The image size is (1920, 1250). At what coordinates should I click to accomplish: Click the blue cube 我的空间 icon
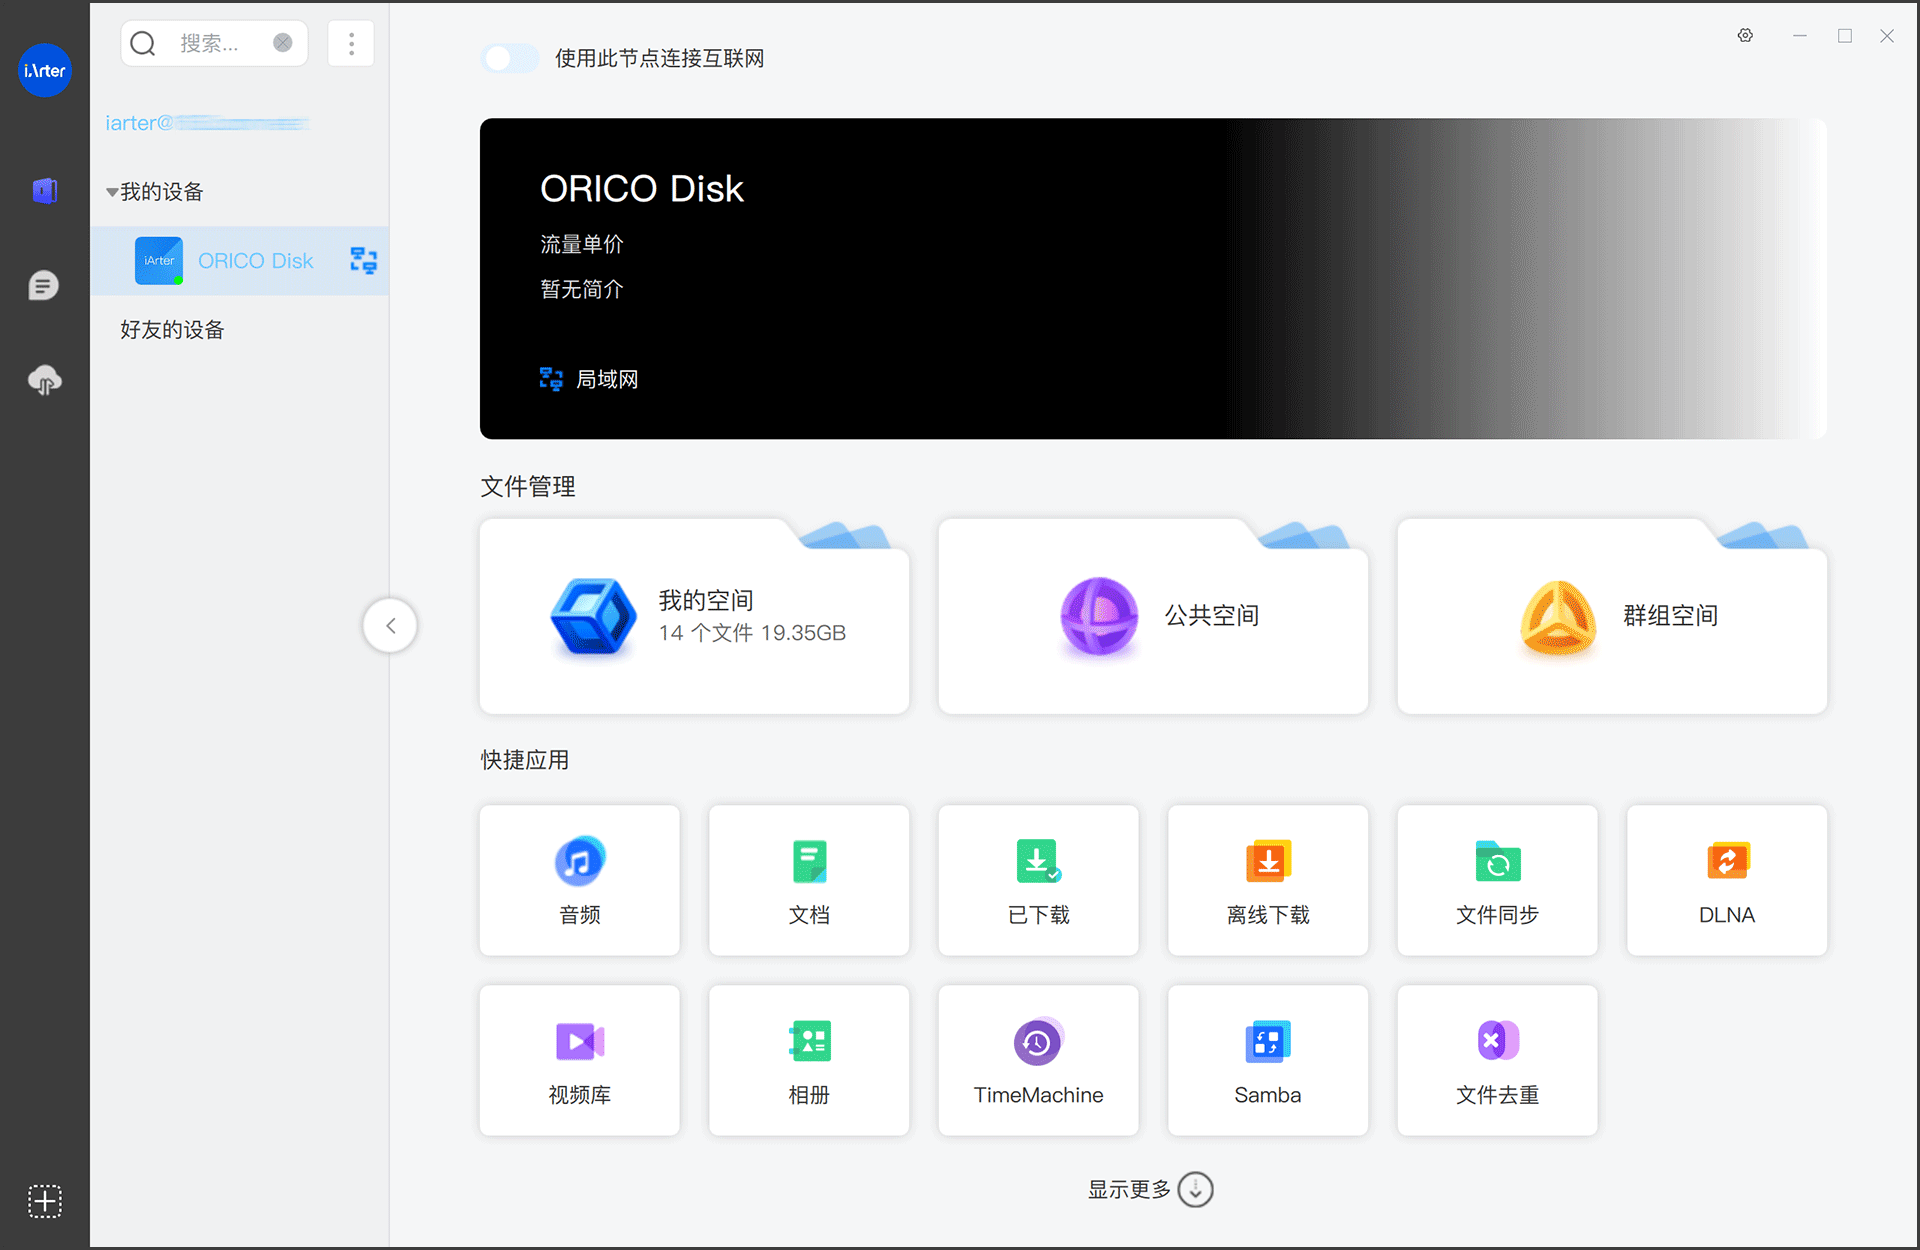(x=593, y=617)
